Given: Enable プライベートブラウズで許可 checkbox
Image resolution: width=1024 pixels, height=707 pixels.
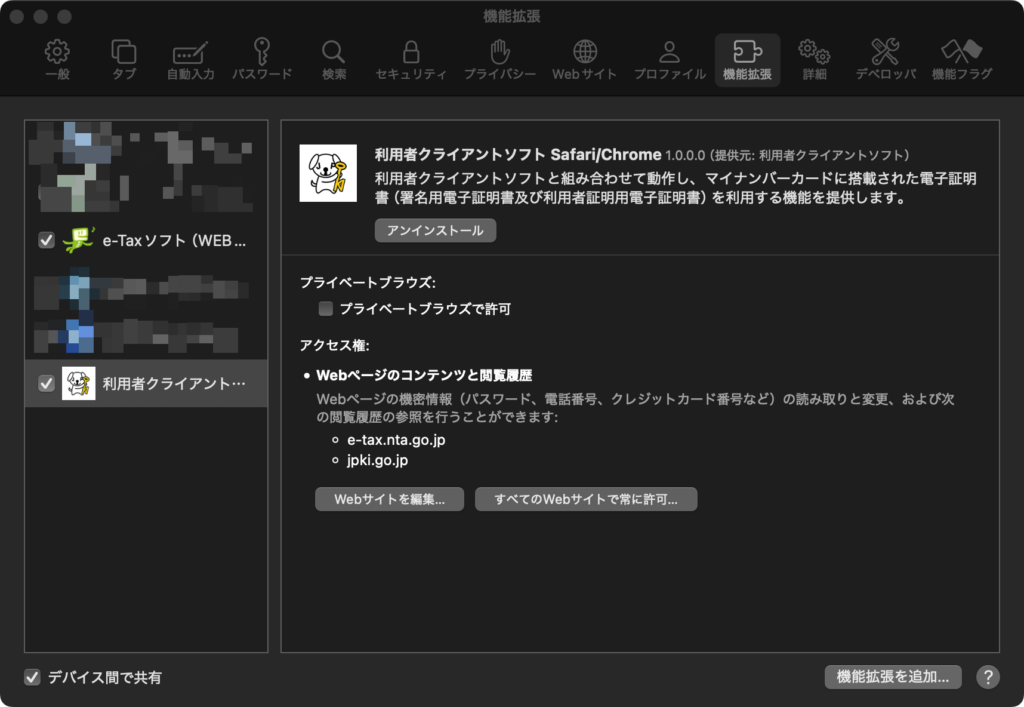Looking at the screenshot, I should coord(325,309).
